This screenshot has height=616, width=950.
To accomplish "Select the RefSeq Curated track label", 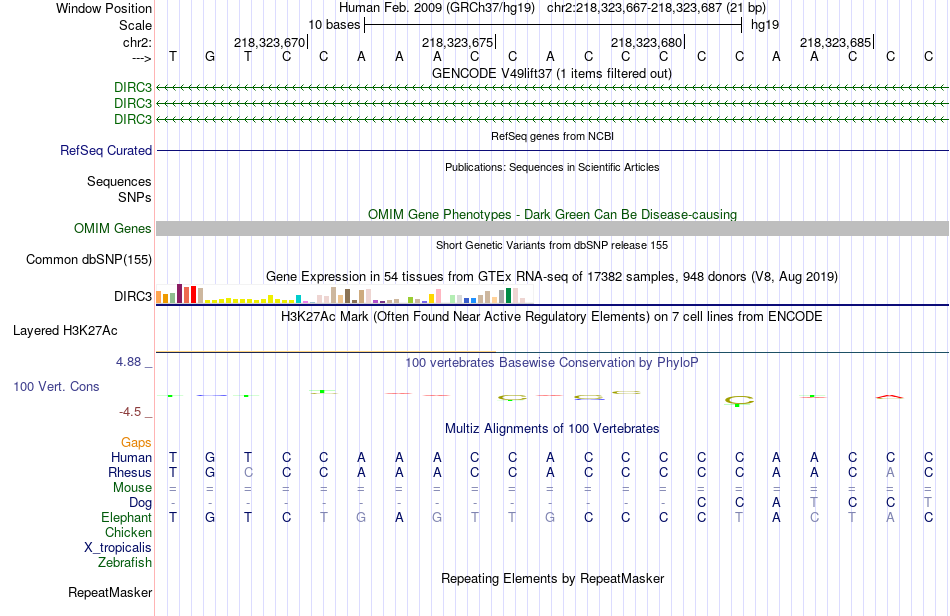I will tap(106, 150).
